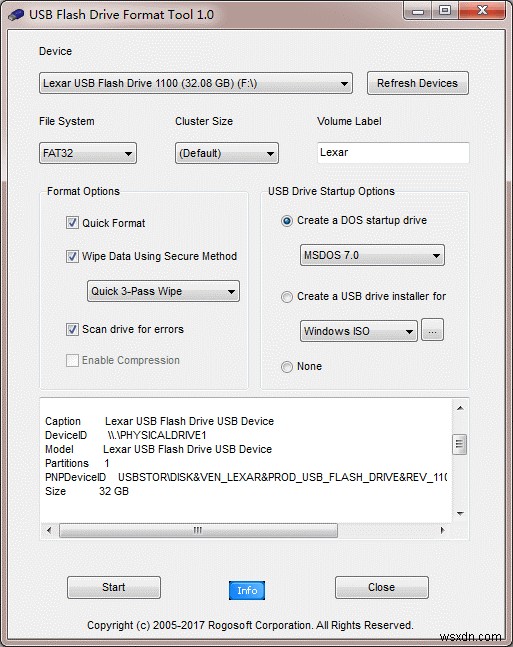Viewport: 513px width, 647px height.
Task: Open the MSDOS 7.0 version dropdown
Action: click(x=372, y=255)
